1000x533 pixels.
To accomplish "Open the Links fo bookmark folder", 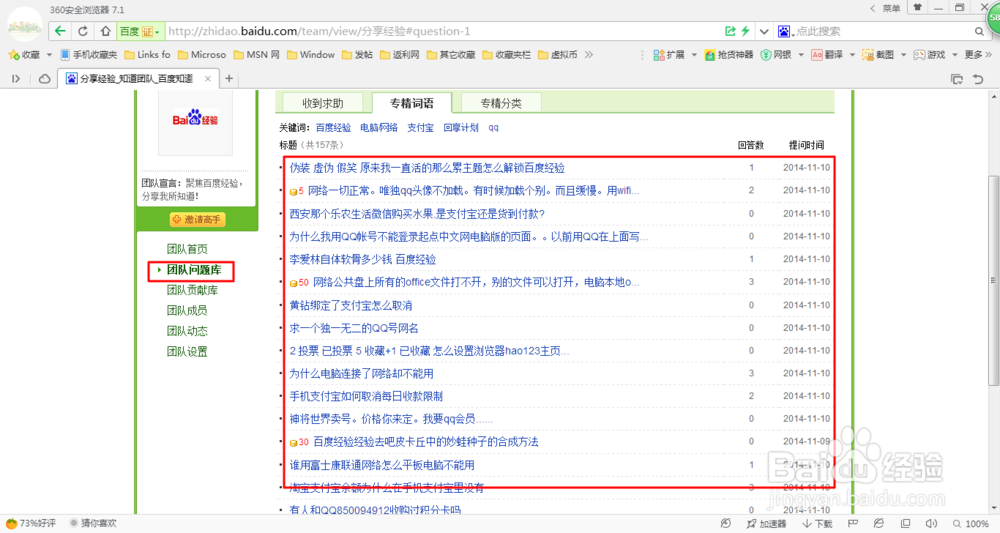I will [147, 55].
